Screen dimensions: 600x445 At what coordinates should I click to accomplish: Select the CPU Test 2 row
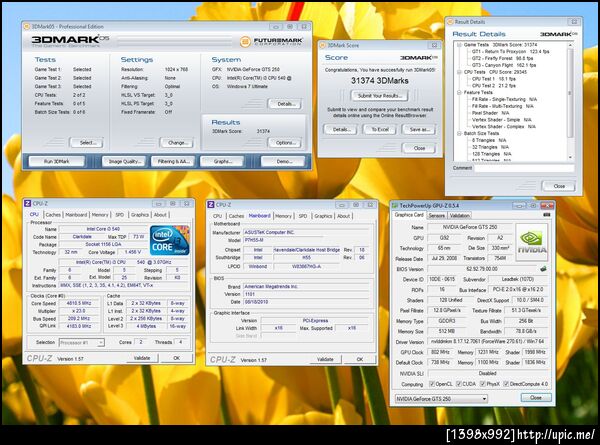pyautogui.click(x=494, y=86)
